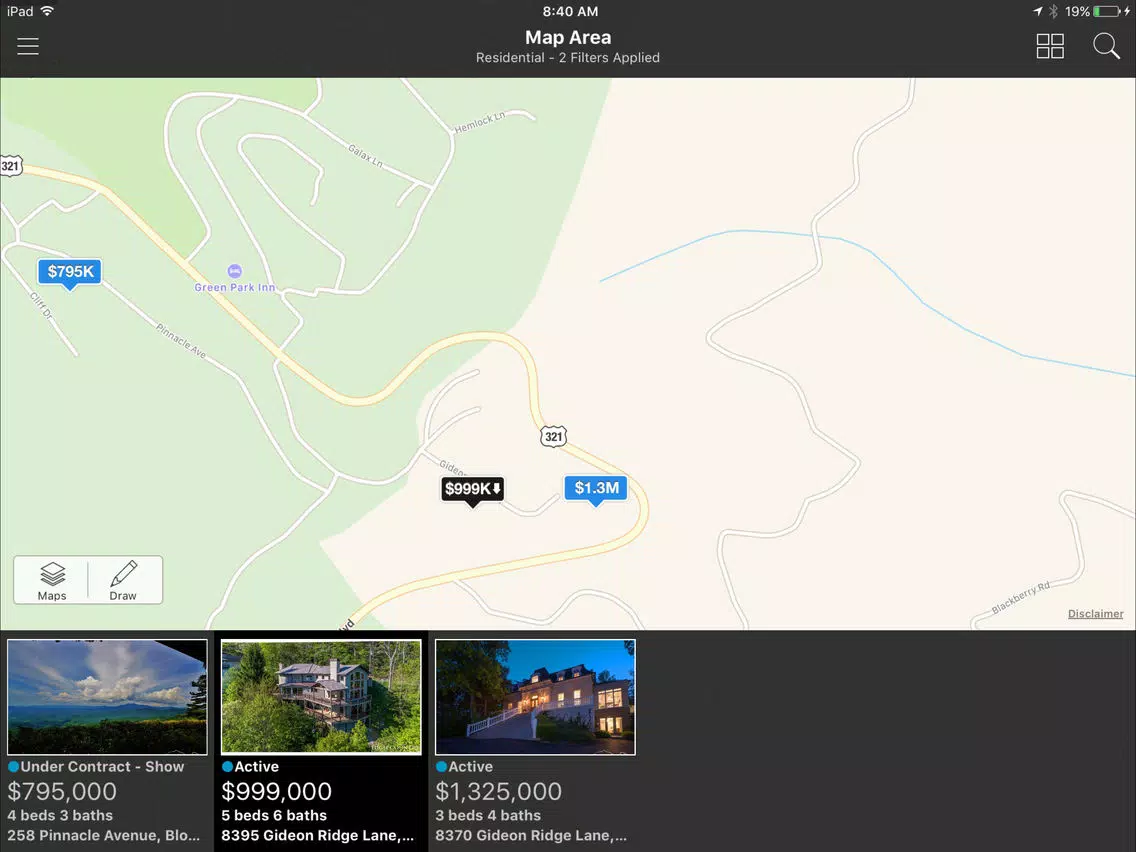Select the $795K map price marker
The image size is (1136, 852).
(70, 274)
